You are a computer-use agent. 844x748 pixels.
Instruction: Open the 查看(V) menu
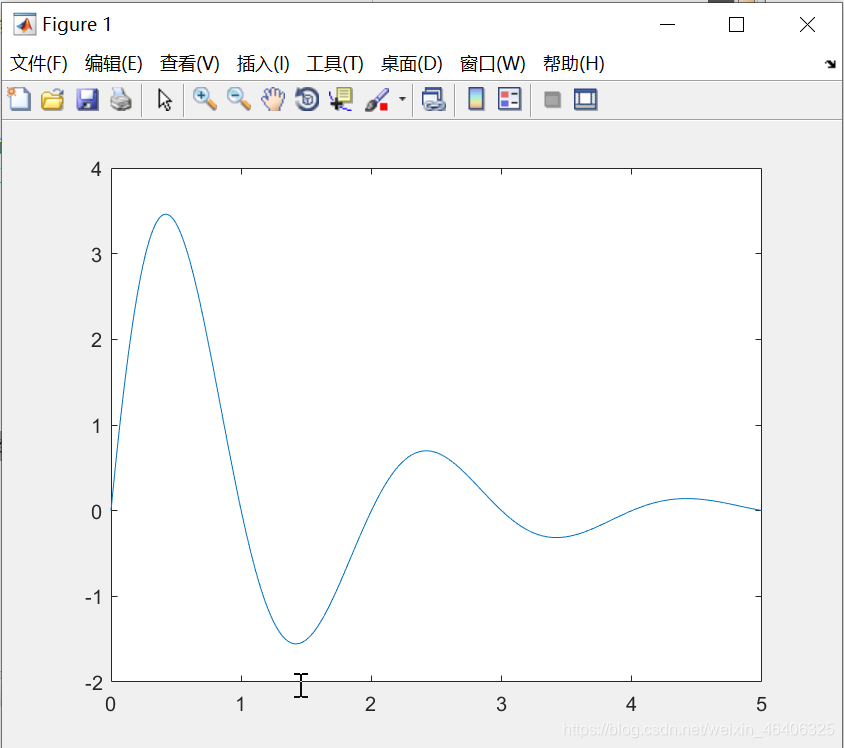coord(189,63)
